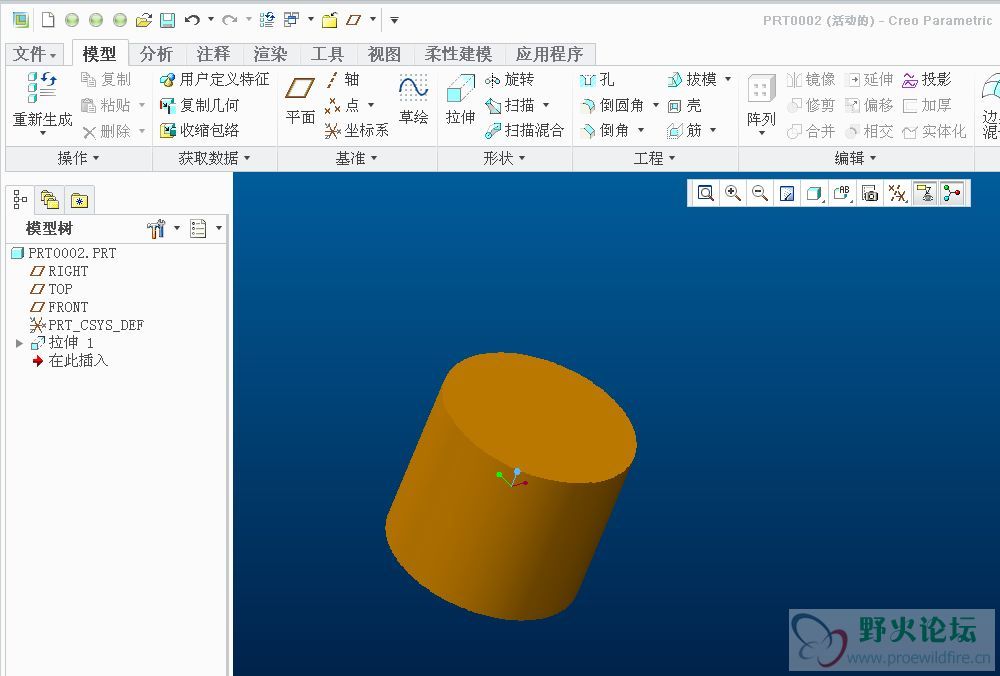Select the 壳 shell tool

click(684, 105)
